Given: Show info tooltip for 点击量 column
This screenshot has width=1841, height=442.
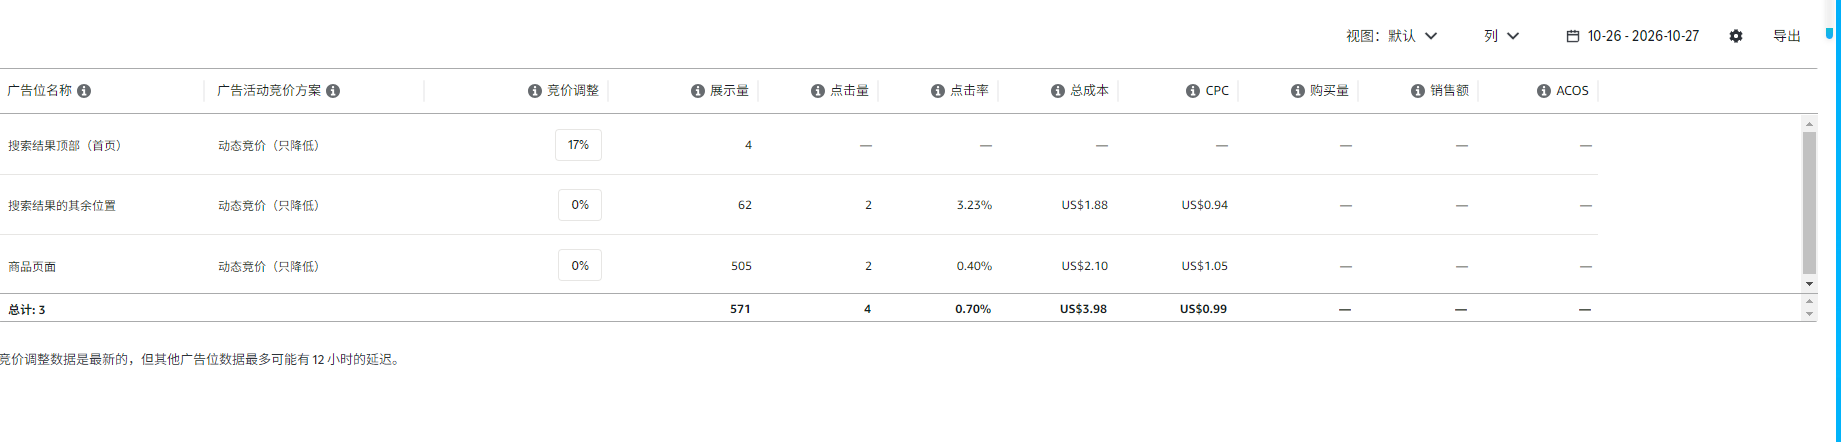Looking at the screenshot, I should (818, 91).
